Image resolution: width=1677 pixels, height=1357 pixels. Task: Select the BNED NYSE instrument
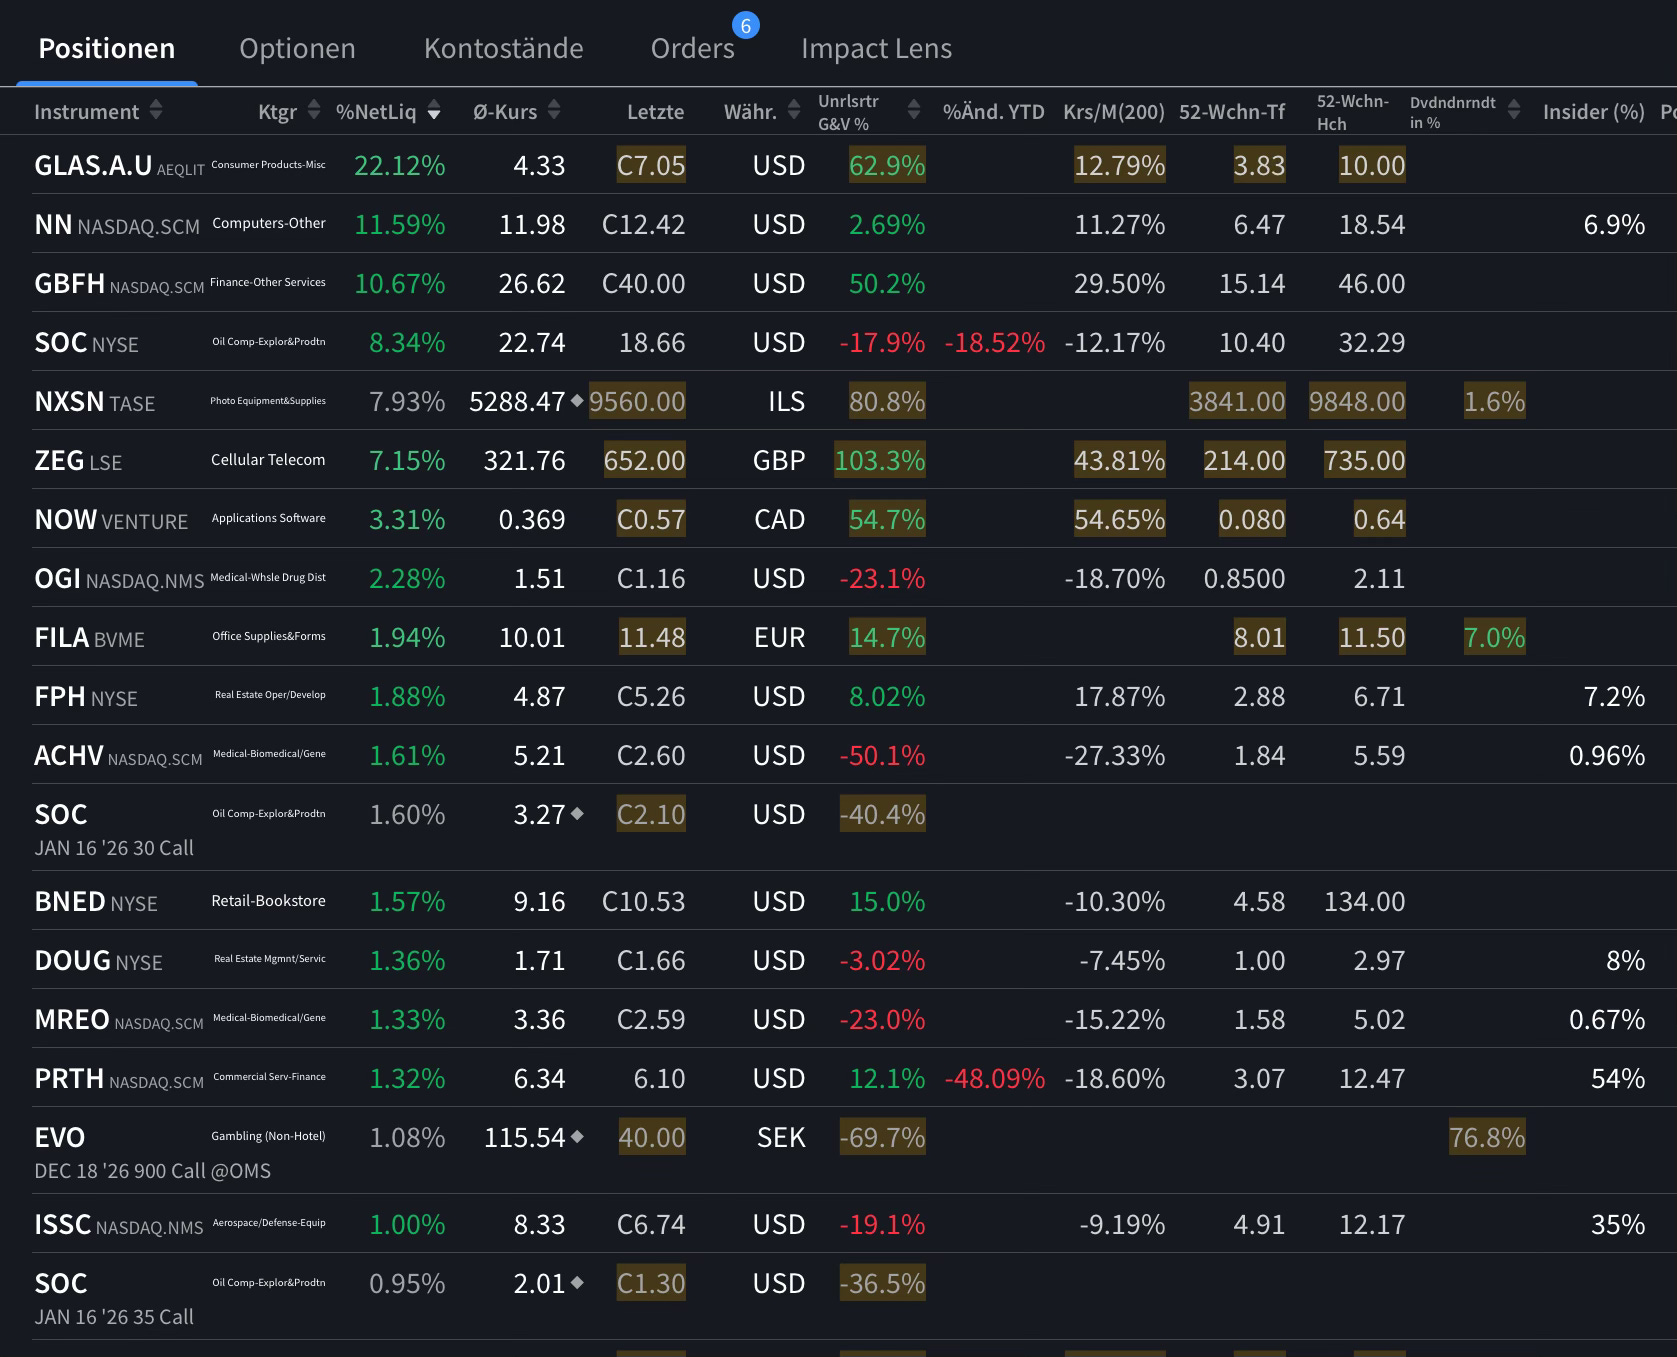point(96,902)
